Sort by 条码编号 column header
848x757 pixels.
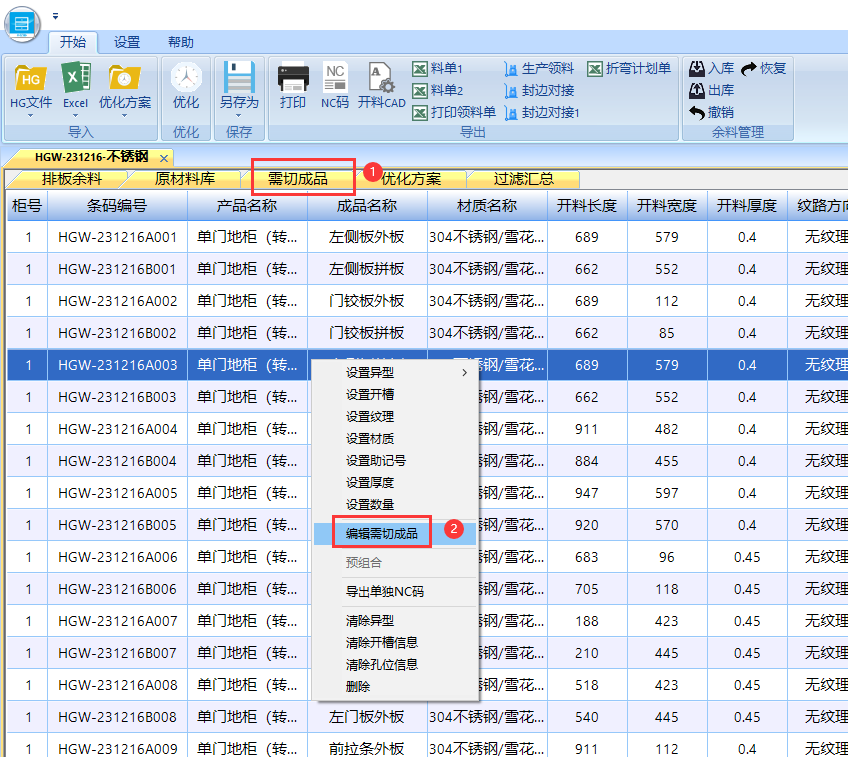tap(117, 205)
